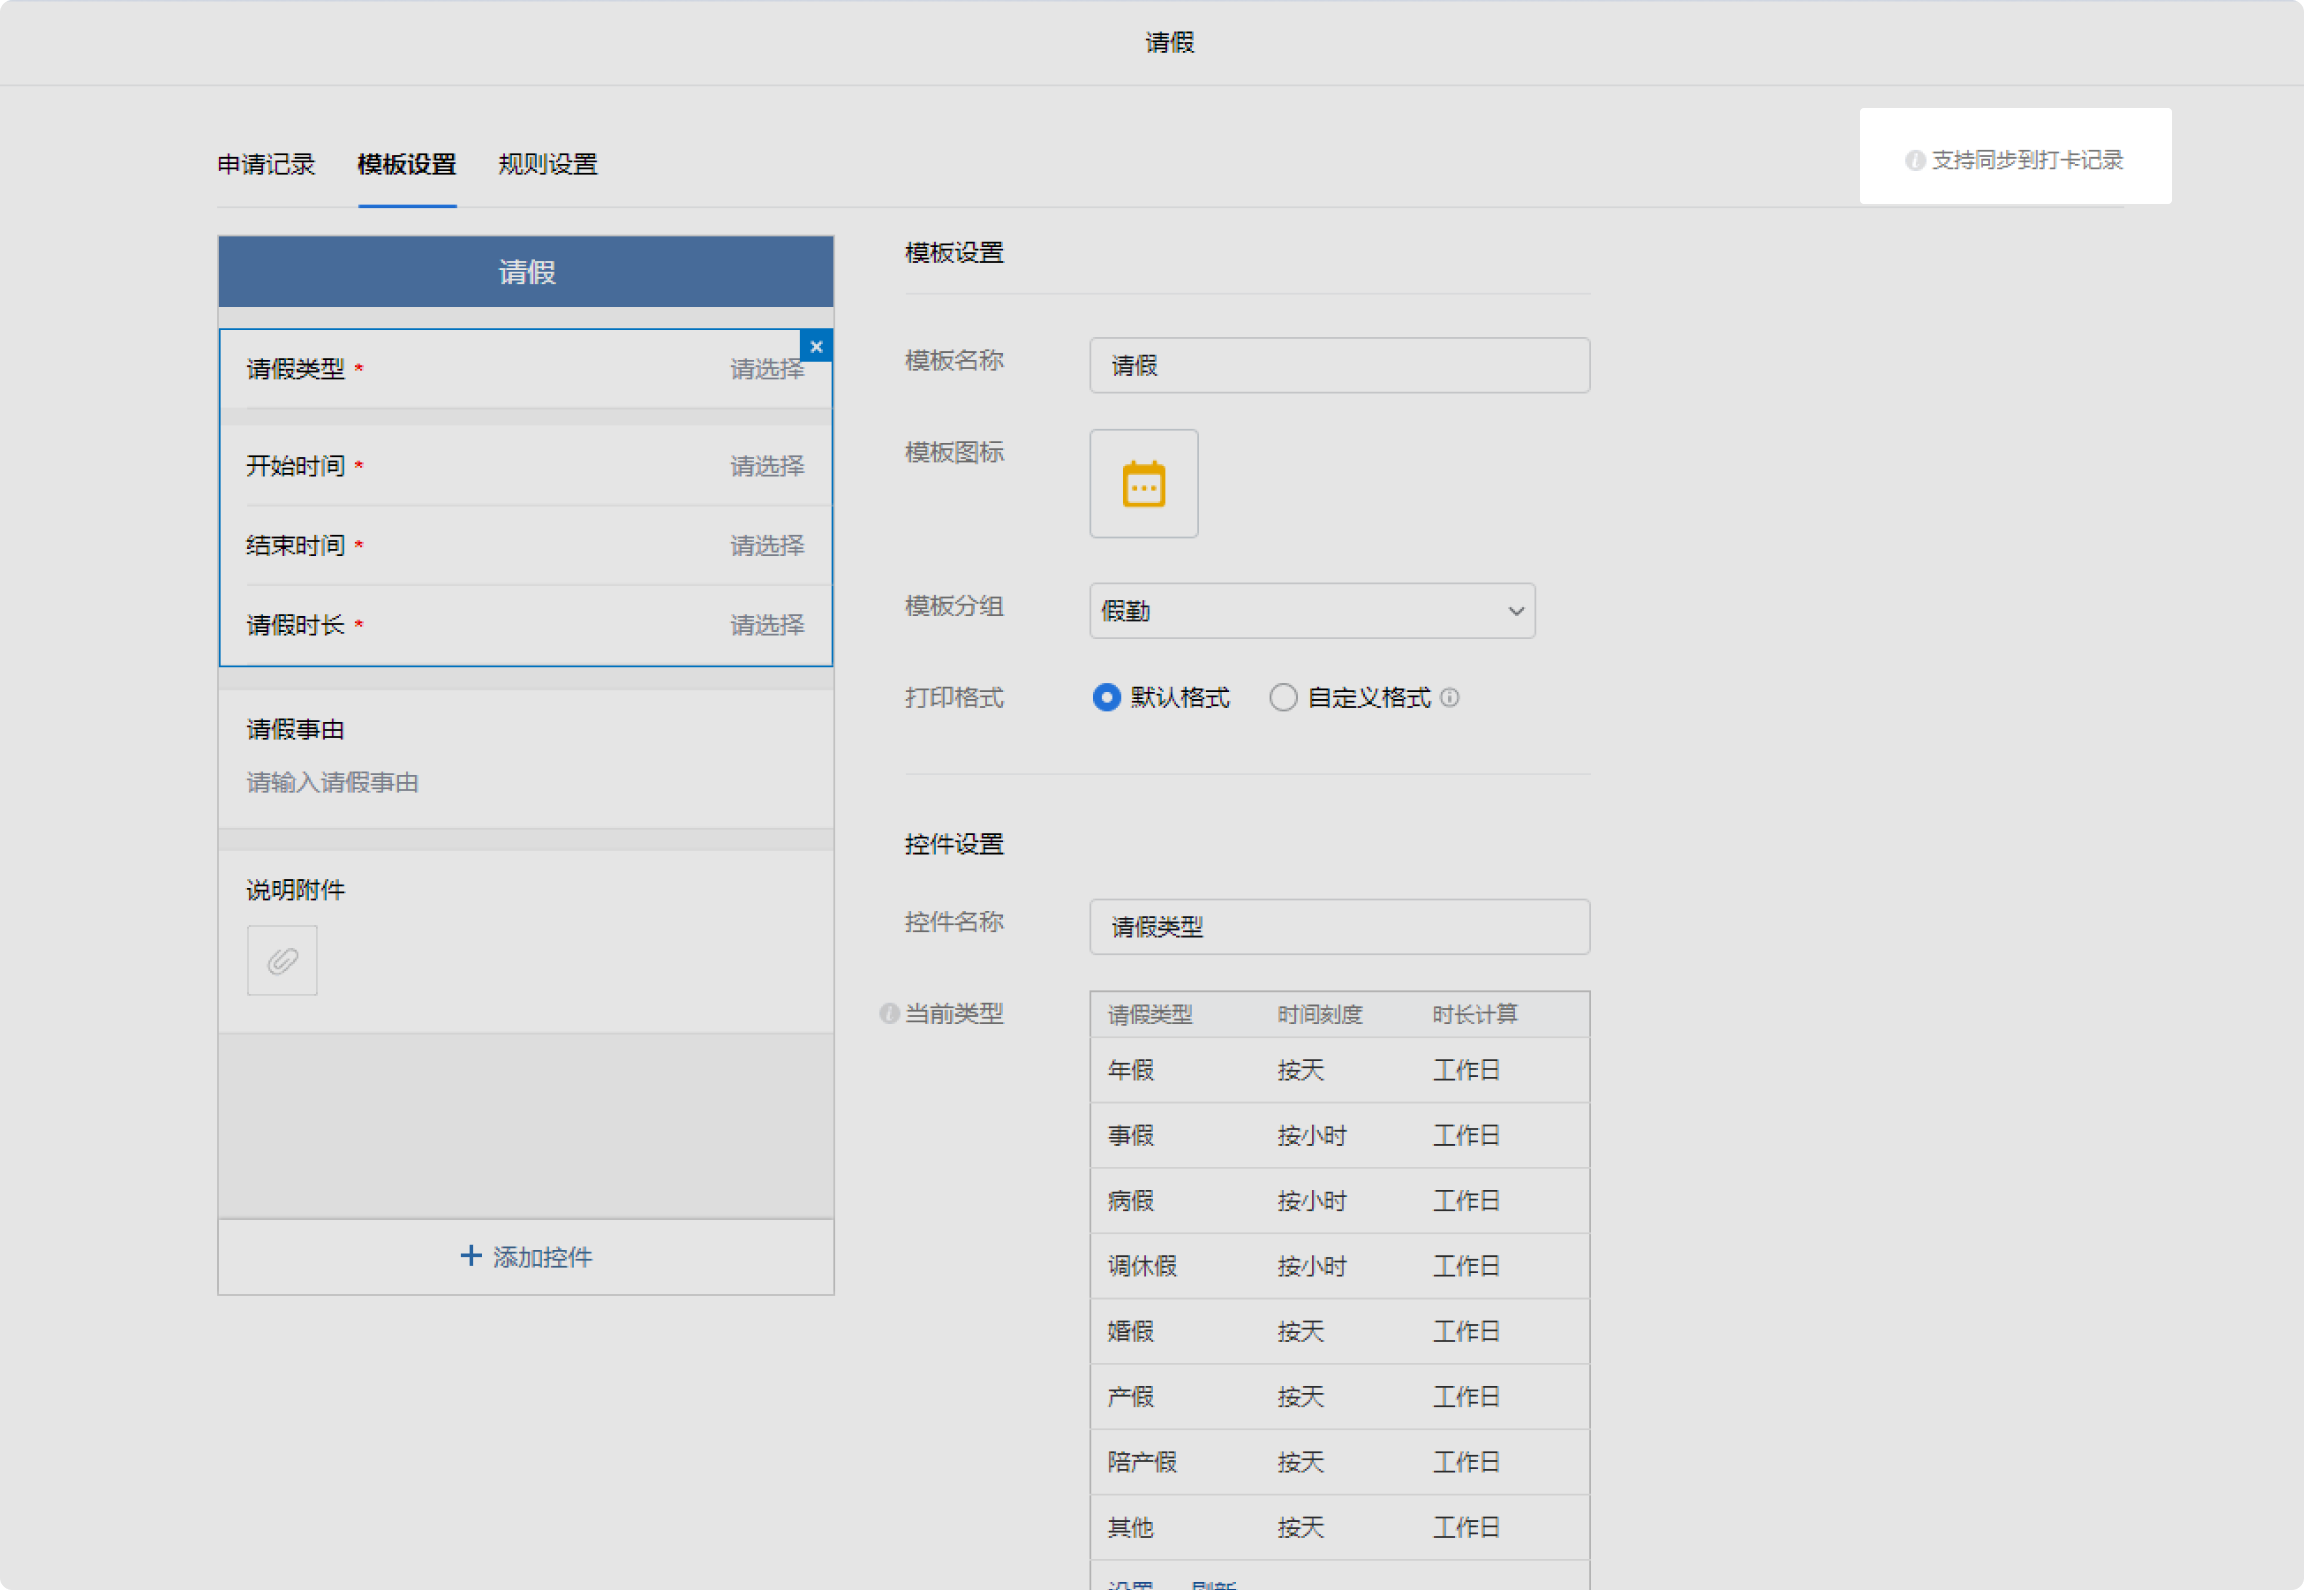The image size is (2304, 1590).
Task: Click the 时长计算 column header
Action: [1475, 1015]
